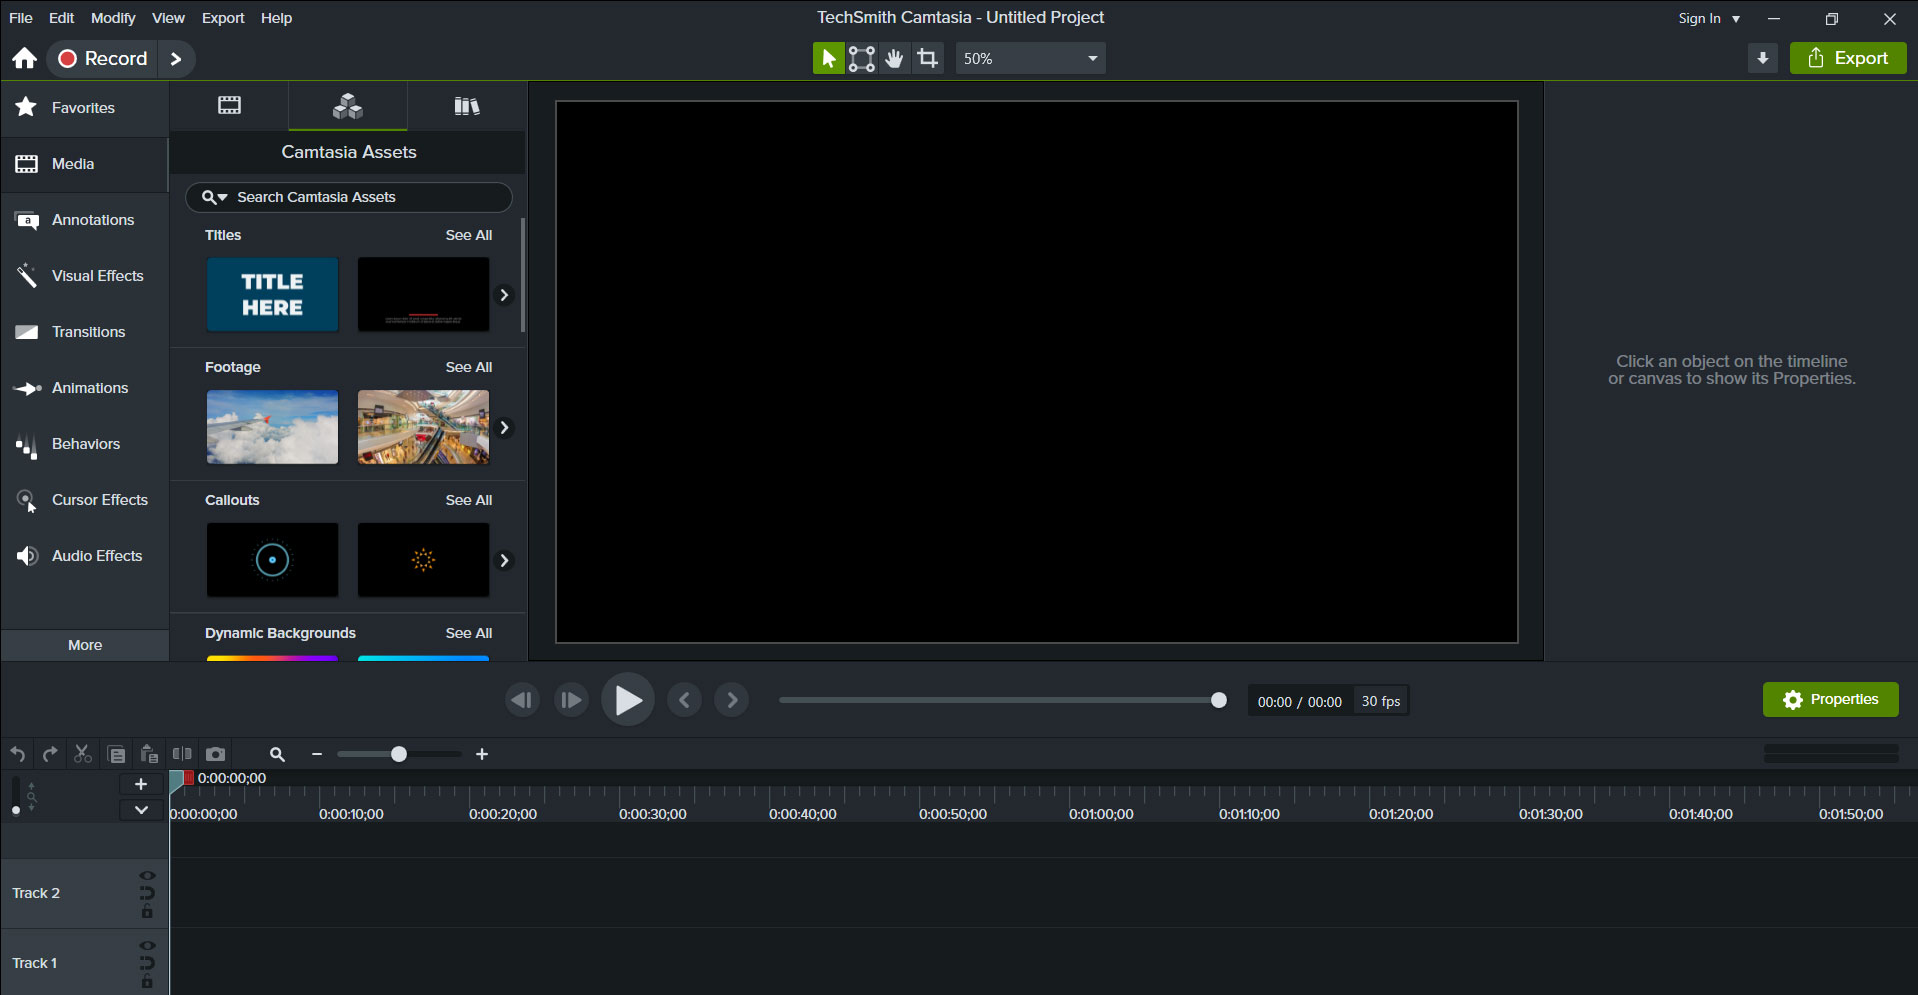Open the frame rate 30 fps selector
This screenshot has width=1918, height=995.
(1380, 701)
